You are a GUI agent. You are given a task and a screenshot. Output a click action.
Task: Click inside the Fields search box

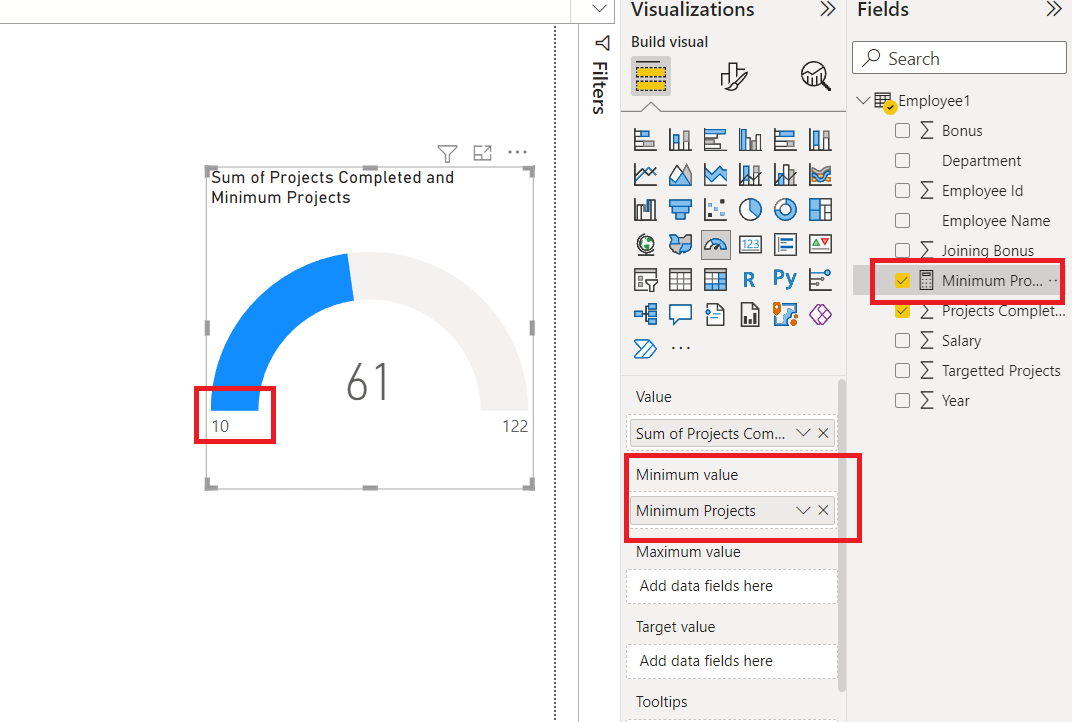click(x=958, y=58)
